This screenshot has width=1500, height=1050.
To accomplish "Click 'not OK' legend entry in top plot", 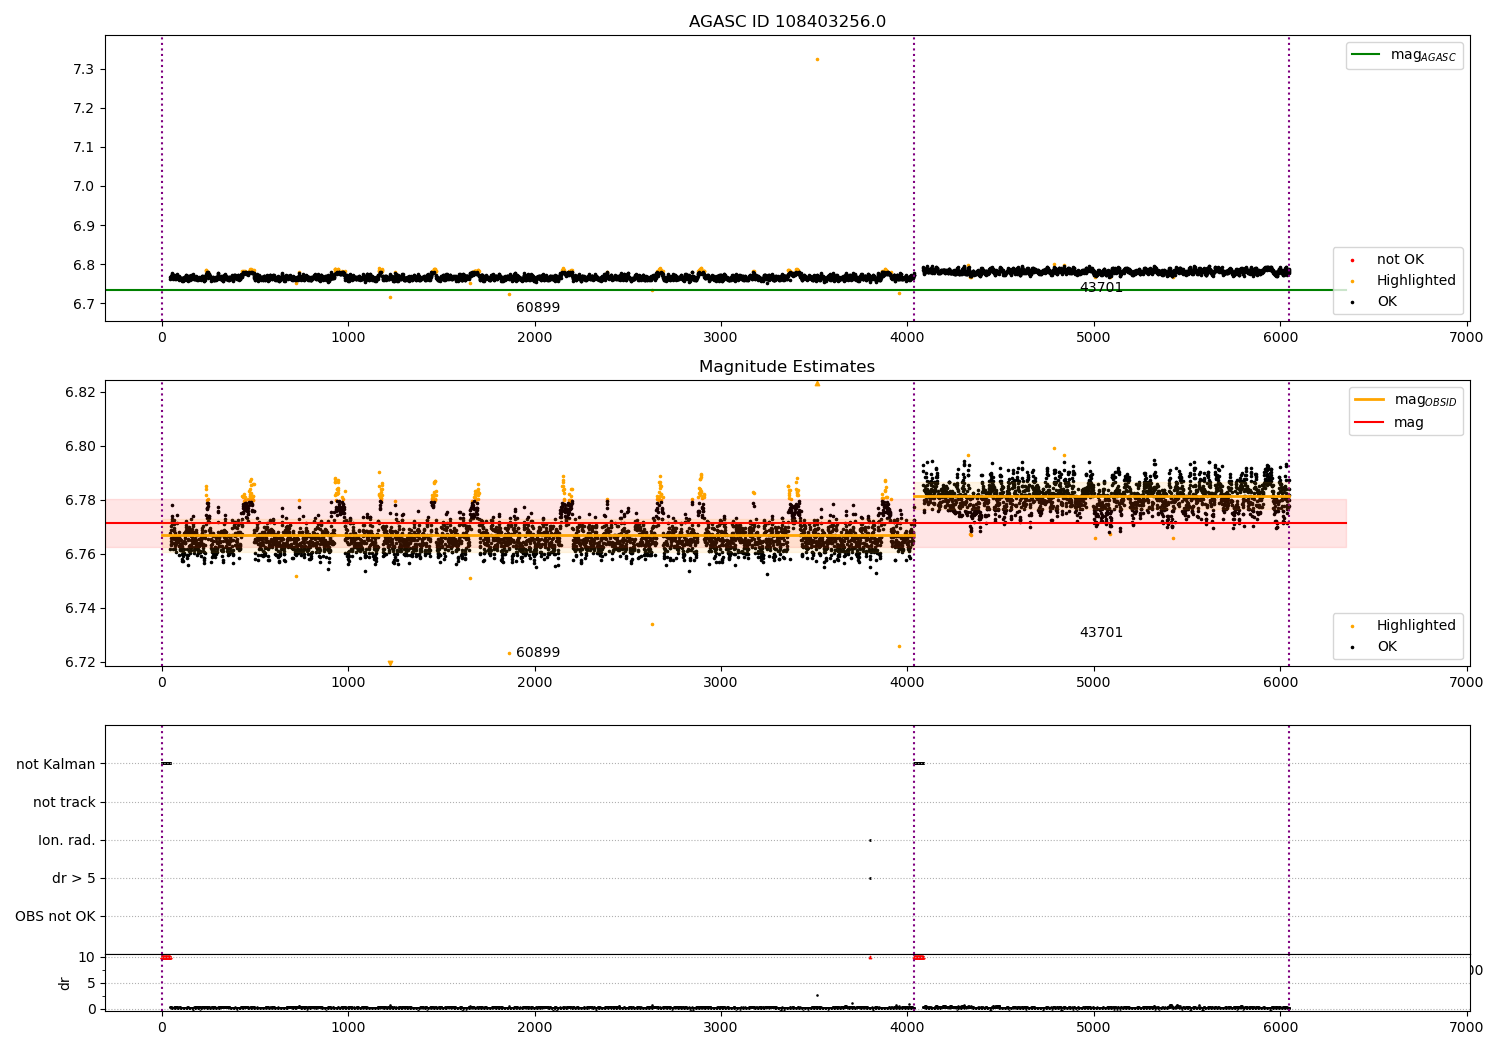I will tap(1399, 260).
